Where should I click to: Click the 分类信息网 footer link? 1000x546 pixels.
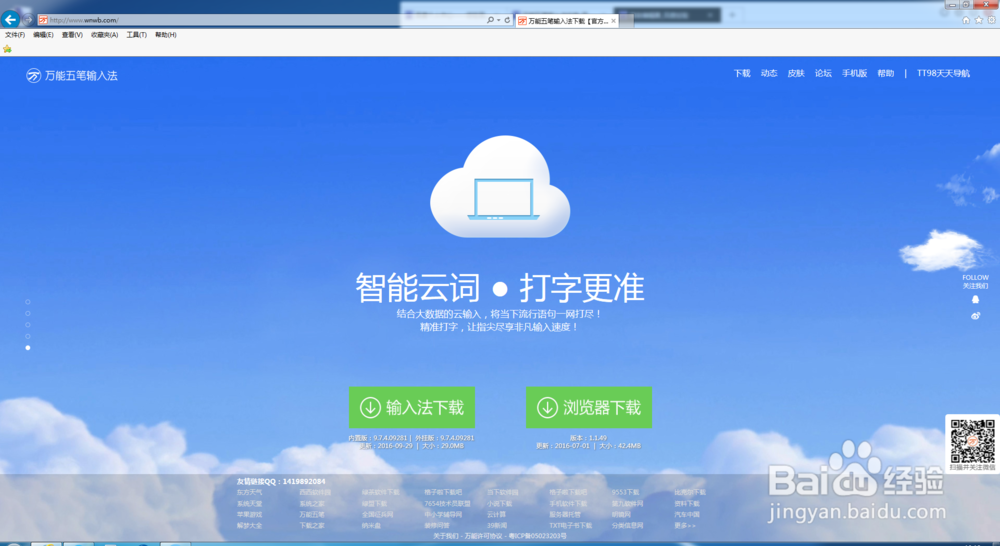click(x=628, y=526)
